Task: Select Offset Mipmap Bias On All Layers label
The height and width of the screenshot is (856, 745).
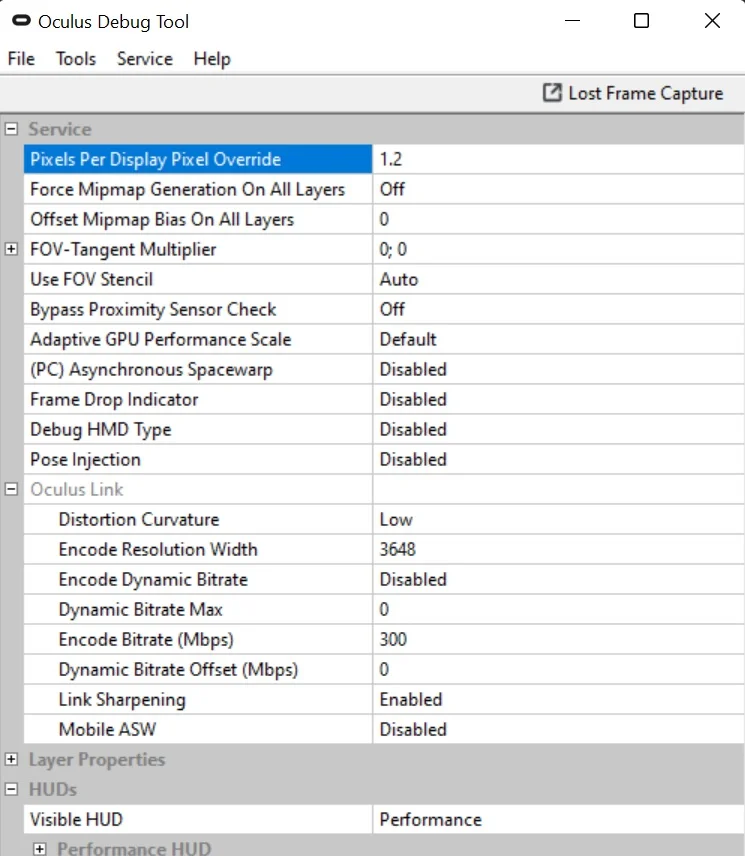Action: [162, 219]
